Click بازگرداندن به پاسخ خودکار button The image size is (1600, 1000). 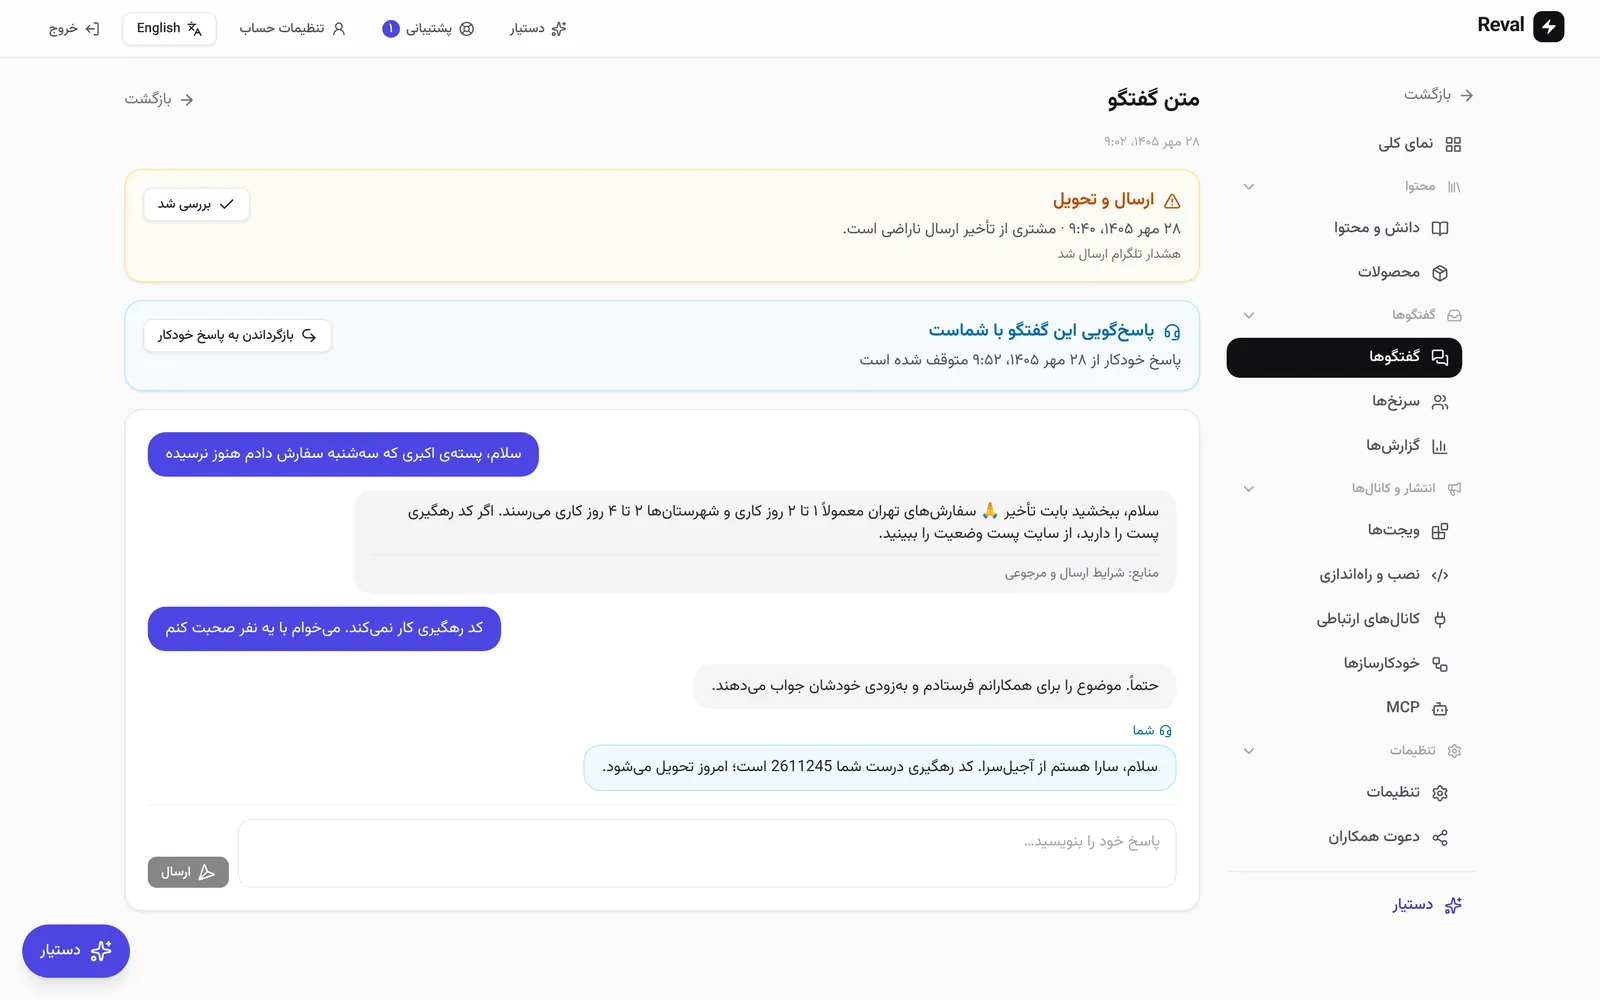(237, 335)
